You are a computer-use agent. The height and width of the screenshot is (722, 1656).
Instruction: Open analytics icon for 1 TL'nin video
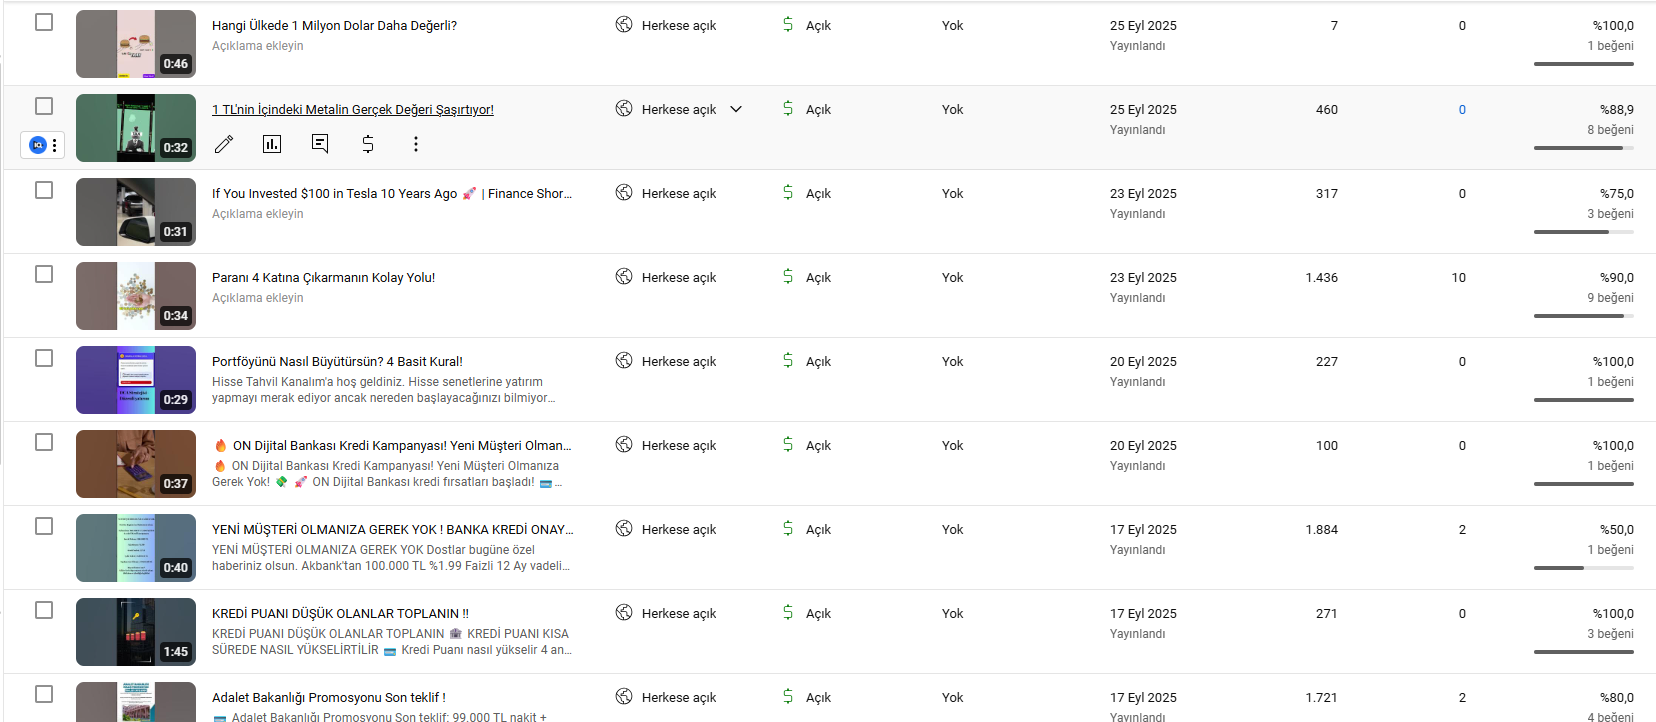click(272, 144)
